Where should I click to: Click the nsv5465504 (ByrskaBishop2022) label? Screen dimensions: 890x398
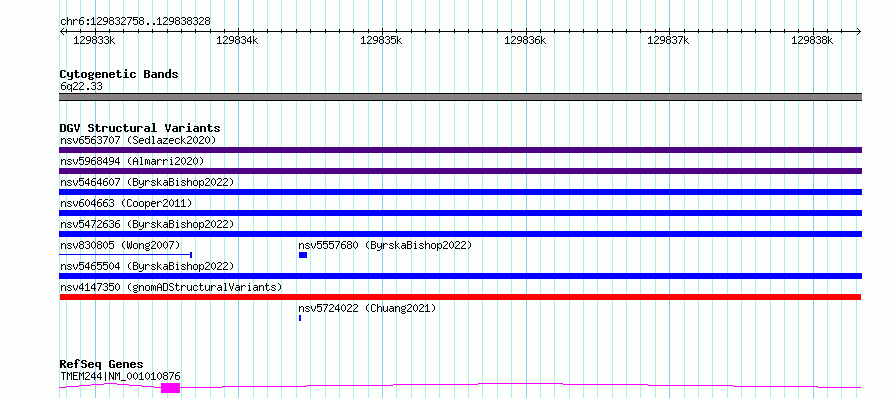pos(147,266)
